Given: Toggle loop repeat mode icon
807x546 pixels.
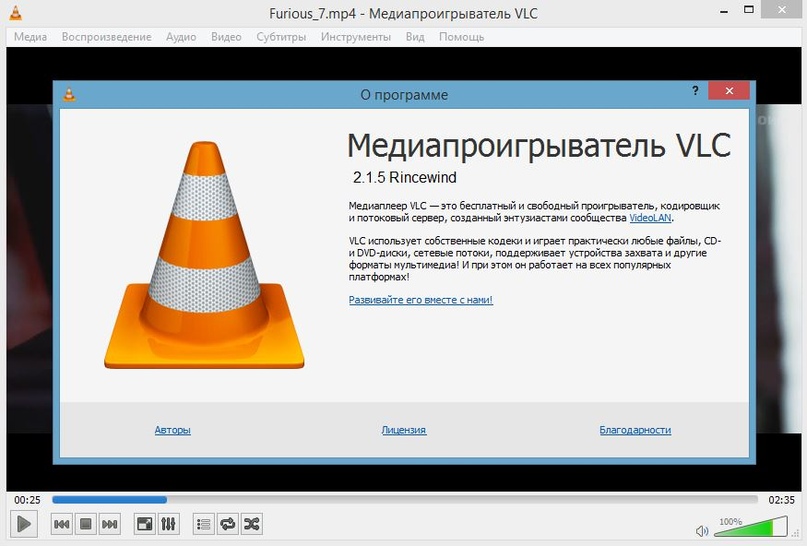Looking at the screenshot, I should pos(227,524).
